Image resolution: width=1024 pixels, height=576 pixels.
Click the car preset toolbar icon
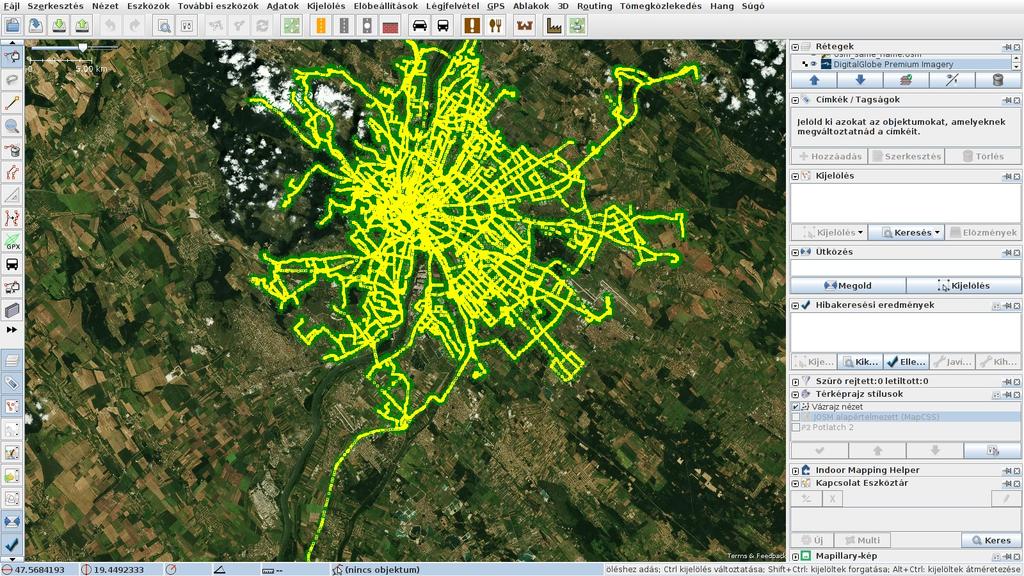[419, 25]
